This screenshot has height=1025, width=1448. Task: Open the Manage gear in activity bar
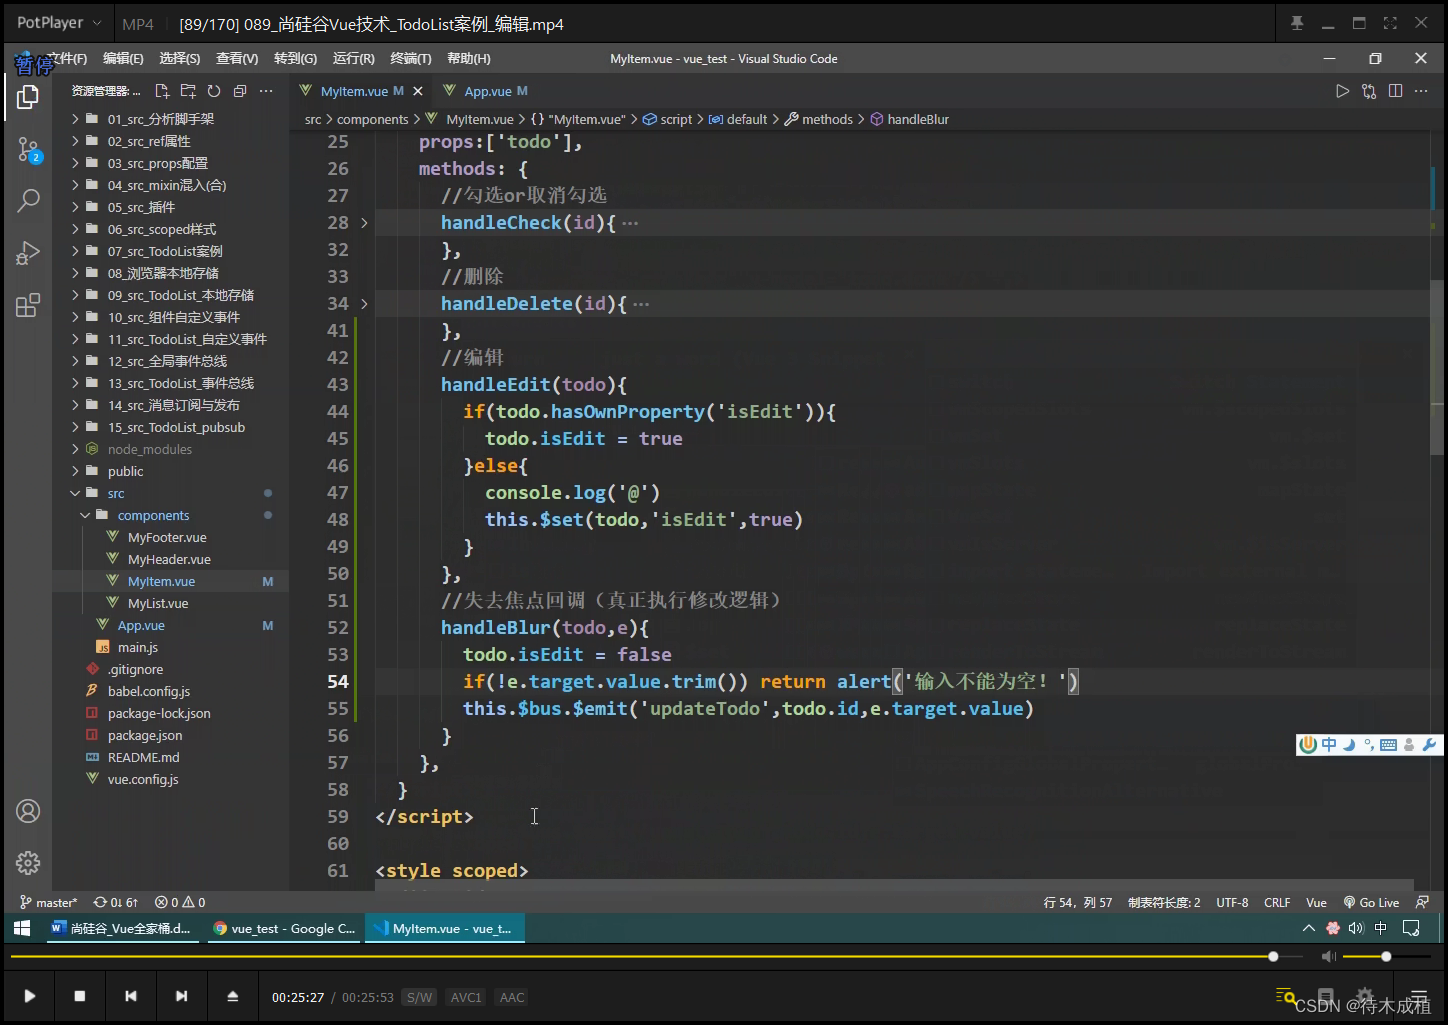(x=28, y=862)
